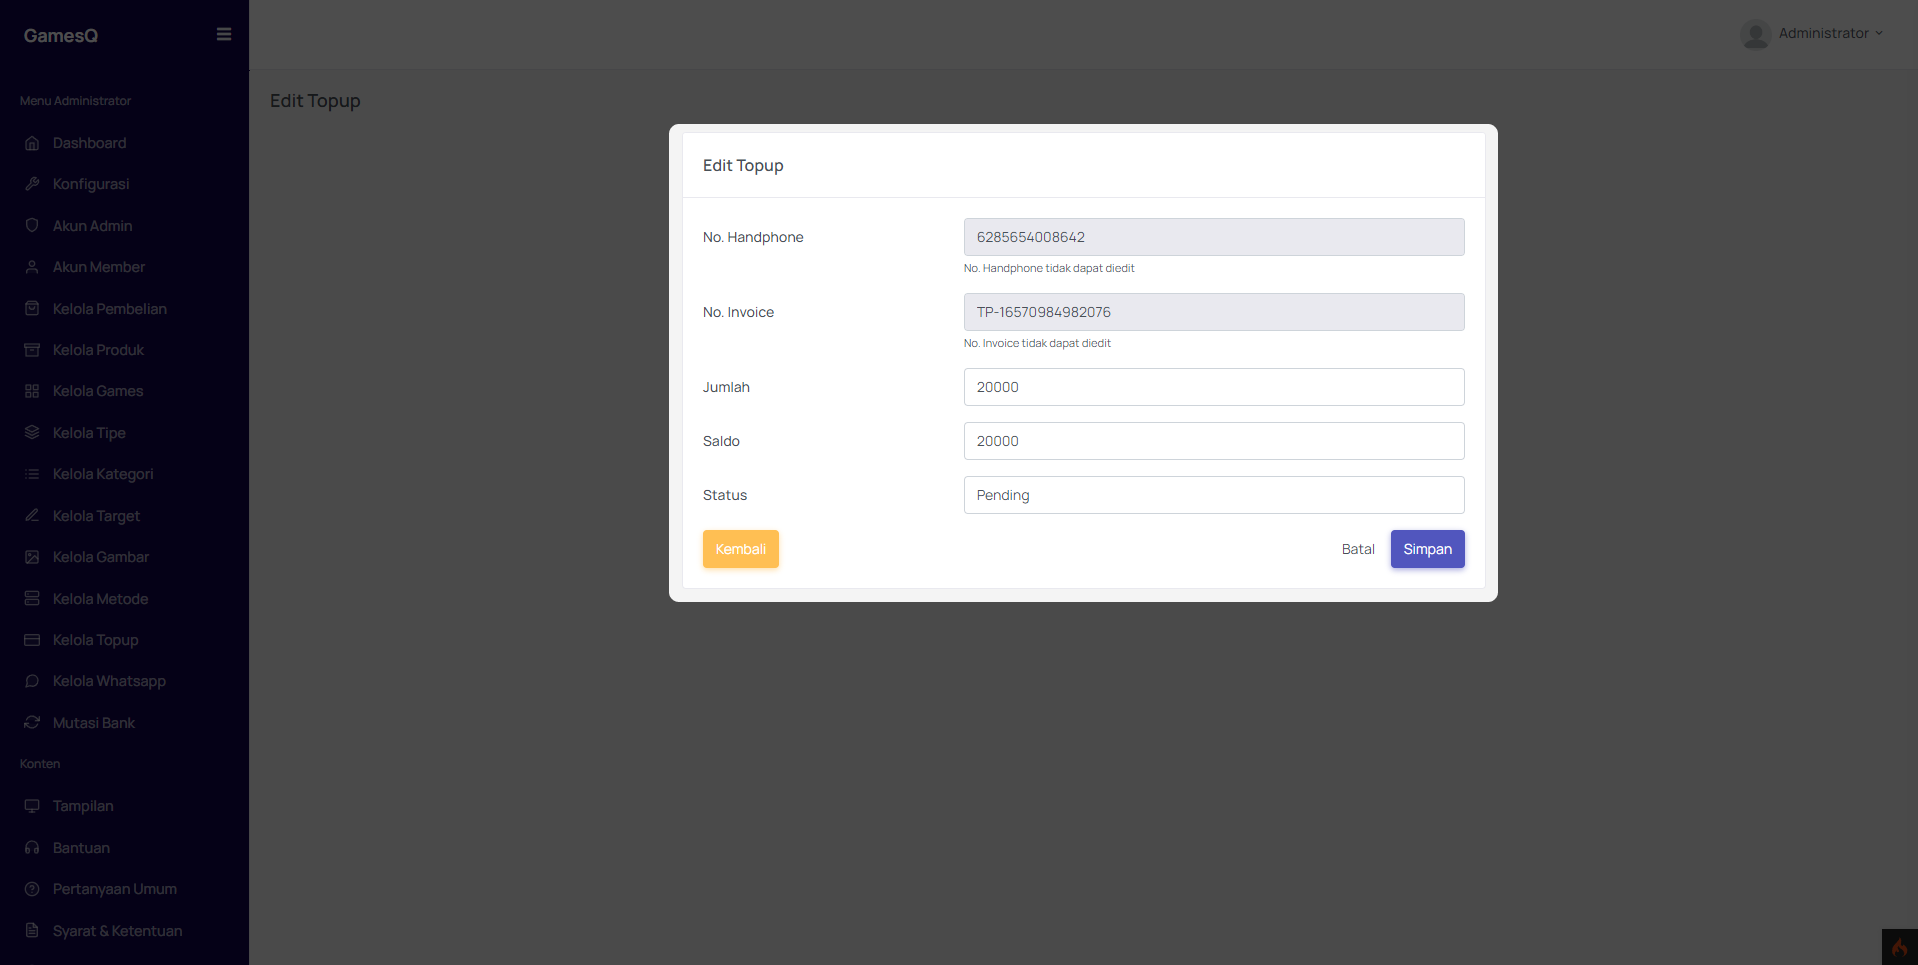Screen dimensions: 1918x965
Task: Click the Tampilan monitor icon
Action: click(x=32, y=806)
